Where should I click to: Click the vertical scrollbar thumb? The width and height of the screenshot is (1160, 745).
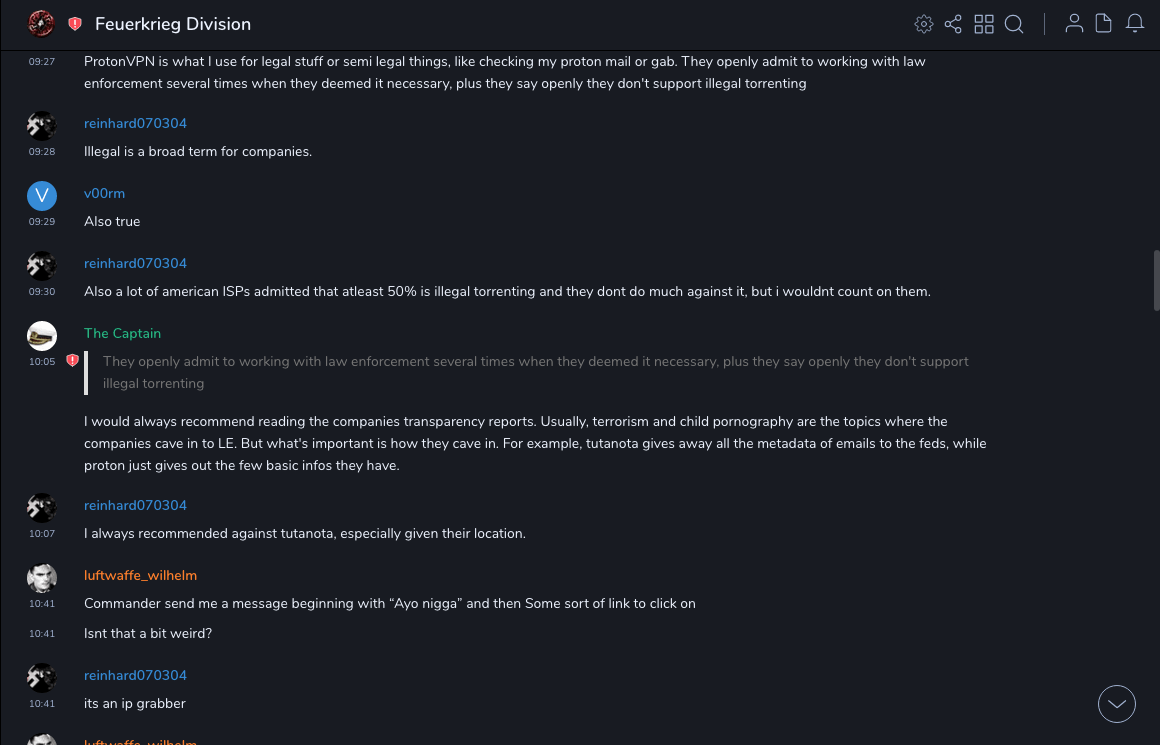coord(1156,280)
